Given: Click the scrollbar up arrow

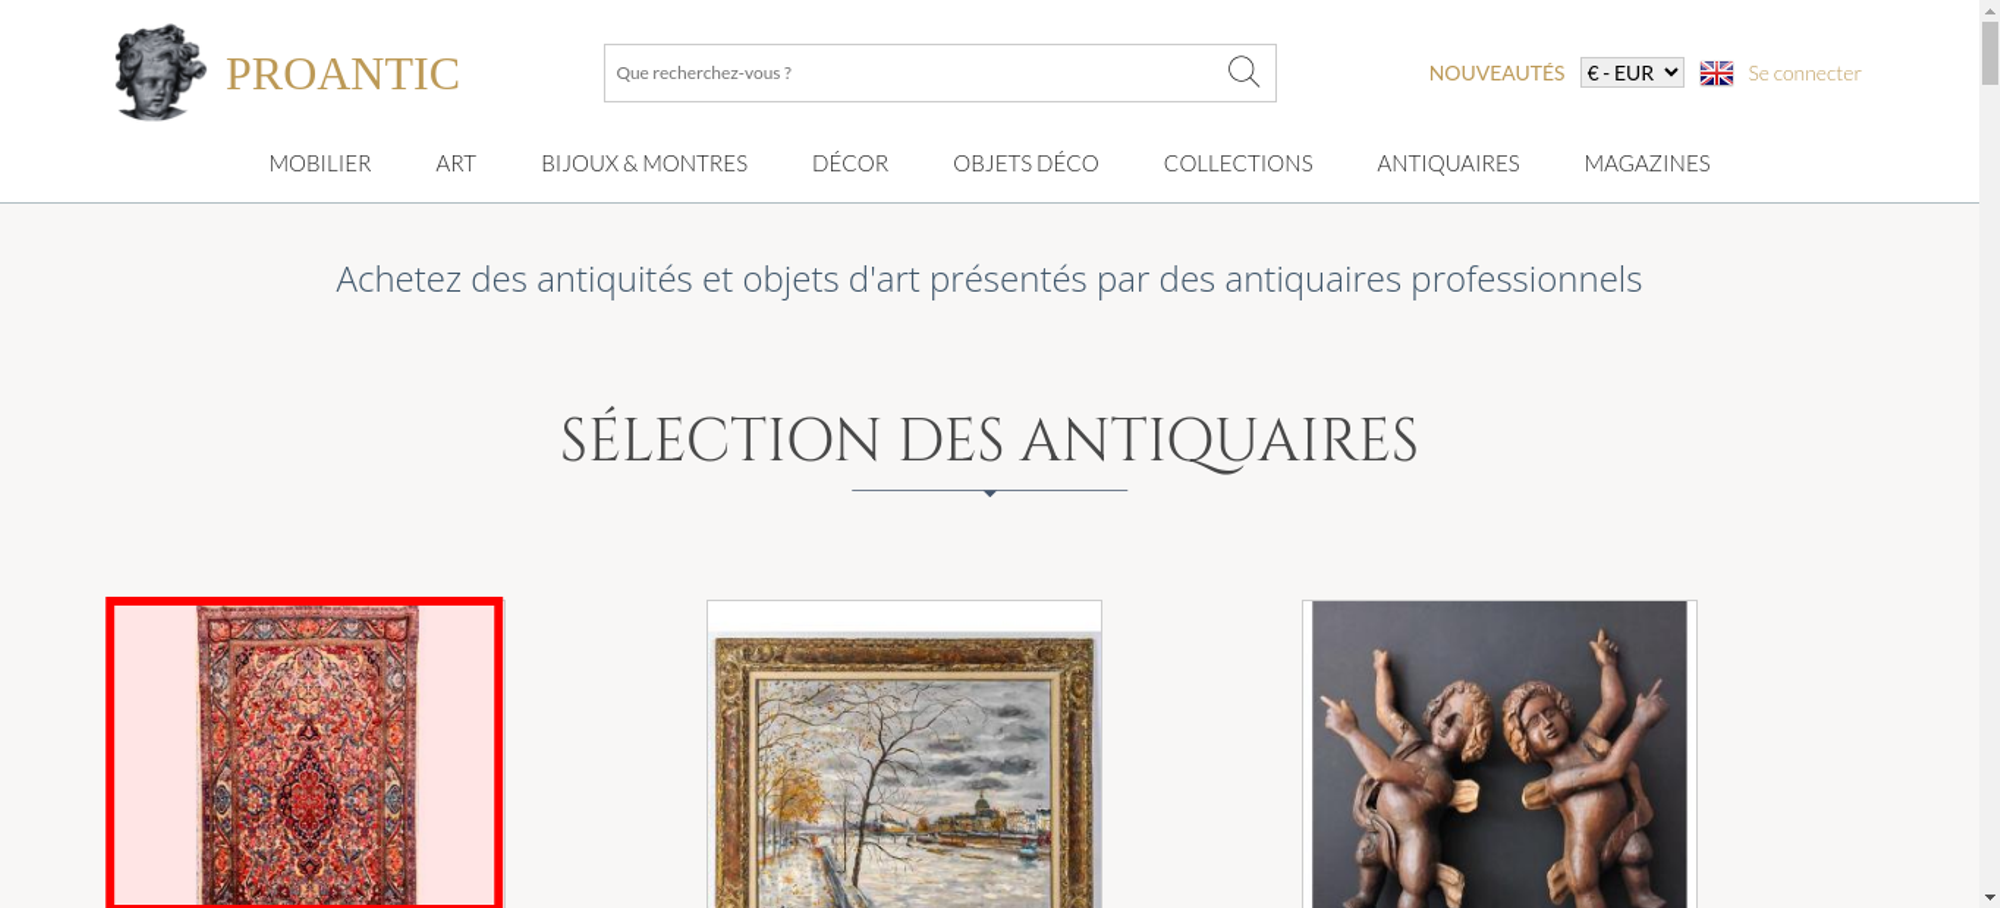Looking at the screenshot, I should pos(1990,9).
